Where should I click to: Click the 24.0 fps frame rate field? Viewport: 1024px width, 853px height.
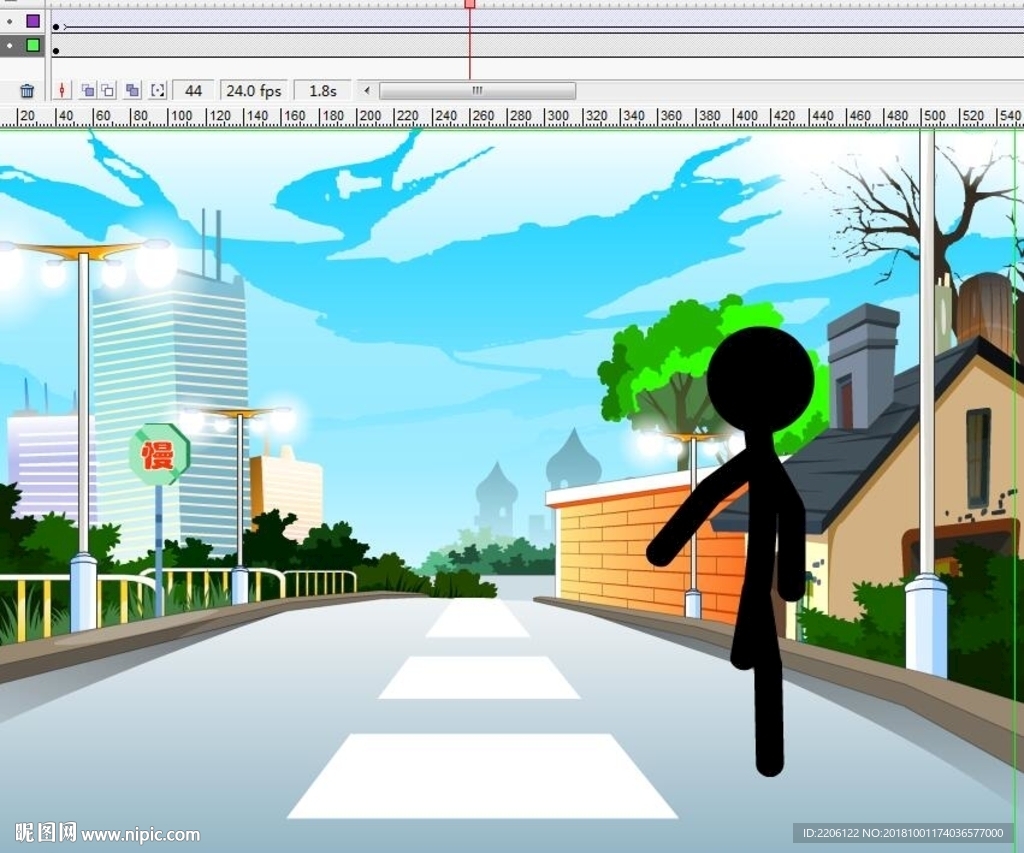point(253,91)
